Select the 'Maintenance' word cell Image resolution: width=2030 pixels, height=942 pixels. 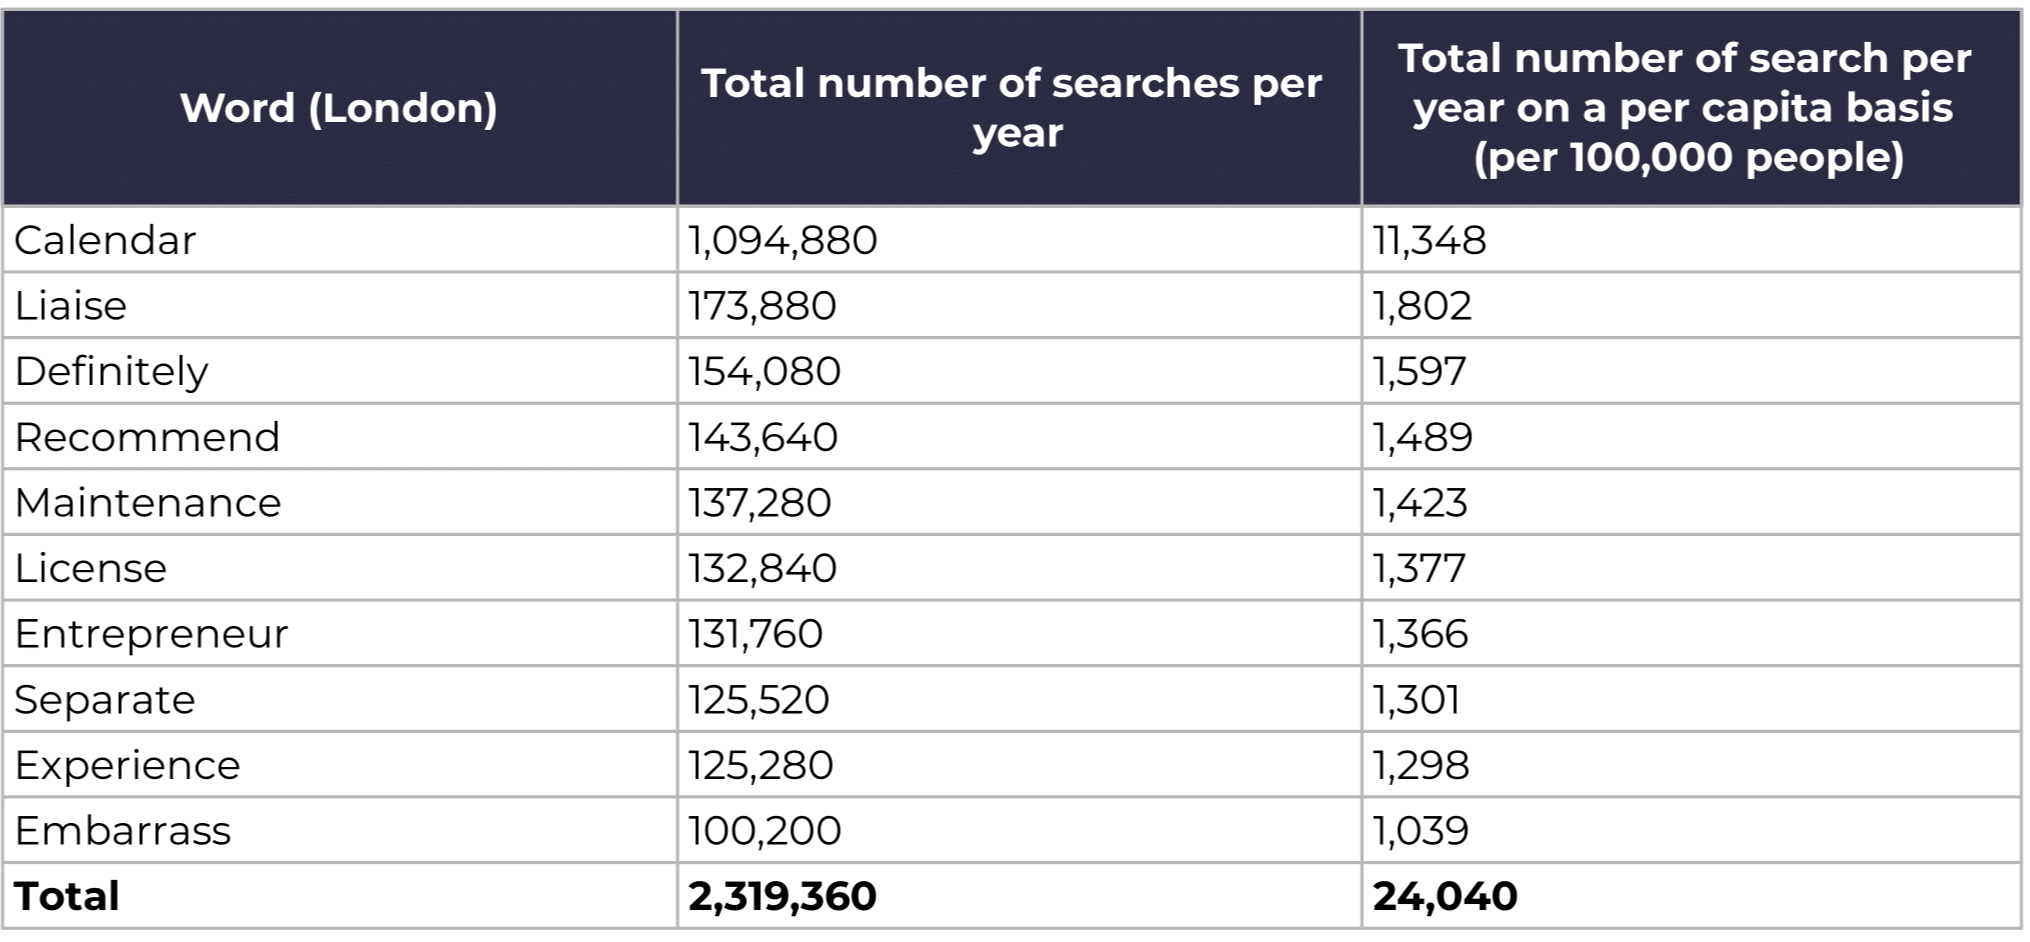148,503
